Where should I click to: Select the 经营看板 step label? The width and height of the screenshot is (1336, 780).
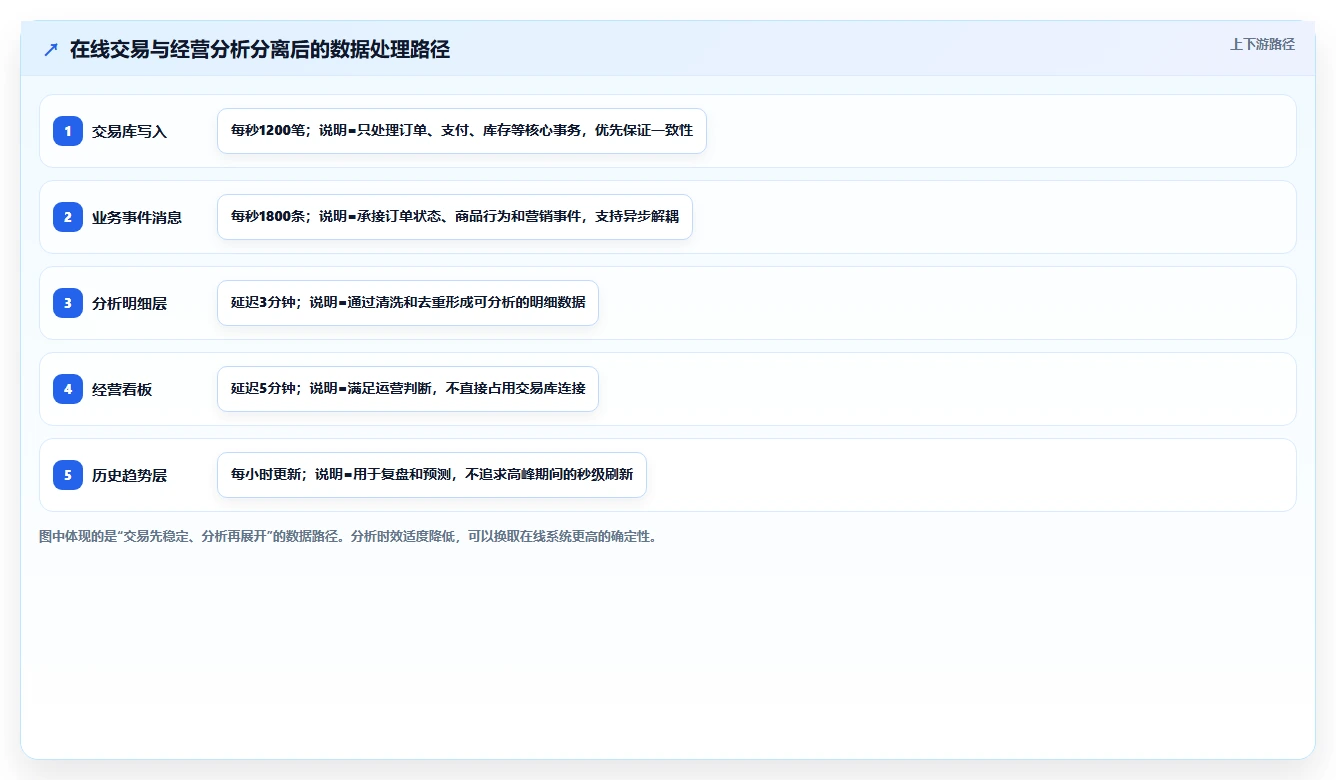point(122,389)
